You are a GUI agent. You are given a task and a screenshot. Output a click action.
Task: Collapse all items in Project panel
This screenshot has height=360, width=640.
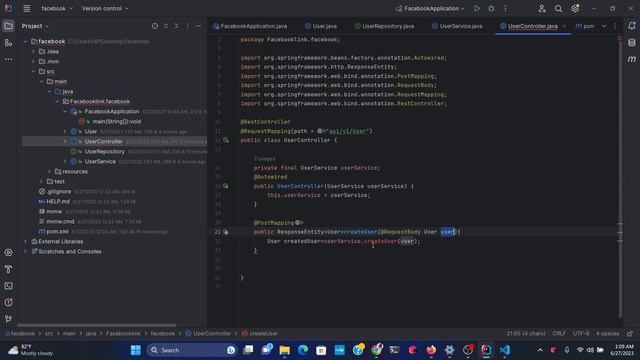(176, 26)
